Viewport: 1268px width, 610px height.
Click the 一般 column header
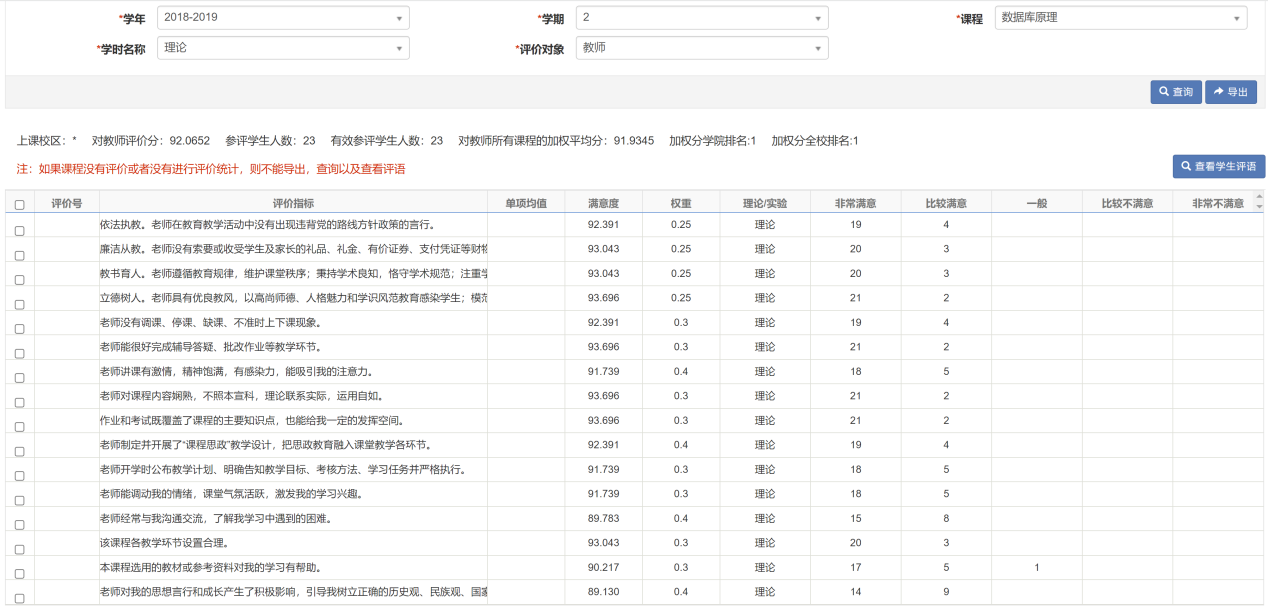click(x=1037, y=203)
